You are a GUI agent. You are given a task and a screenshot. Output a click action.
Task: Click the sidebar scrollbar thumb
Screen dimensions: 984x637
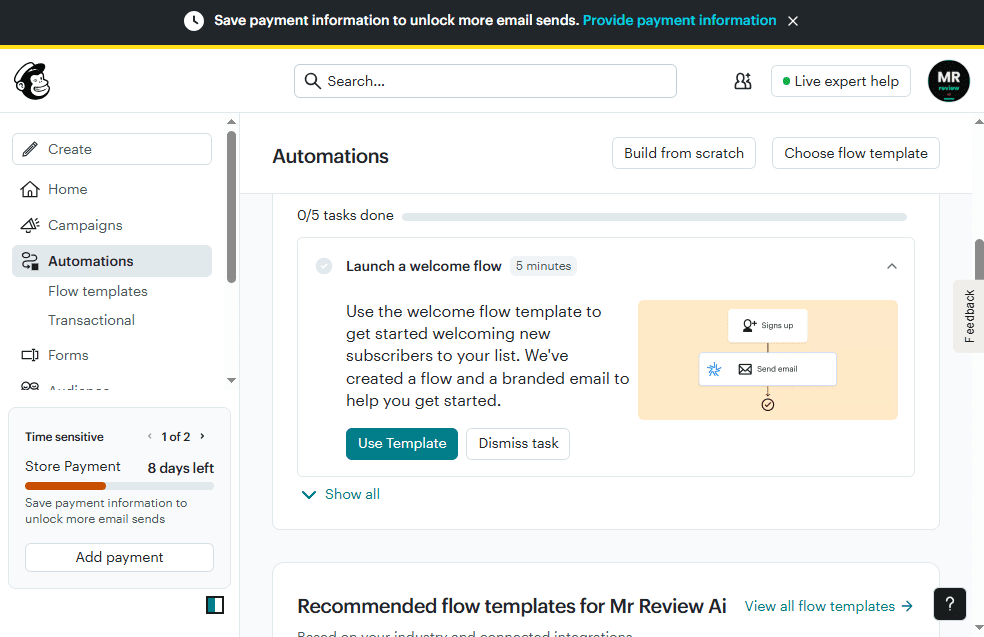(x=231, y=207)
